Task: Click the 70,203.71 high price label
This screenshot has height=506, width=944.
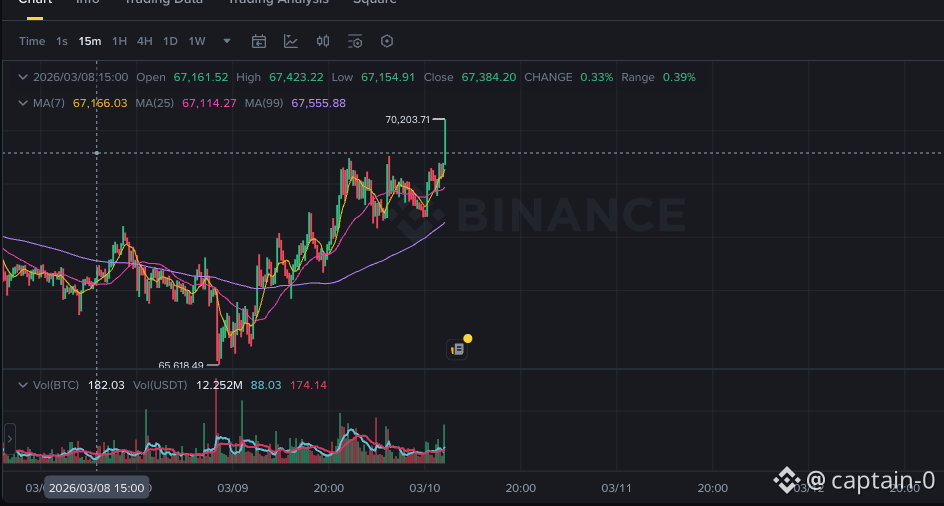Action: [408, 119]
